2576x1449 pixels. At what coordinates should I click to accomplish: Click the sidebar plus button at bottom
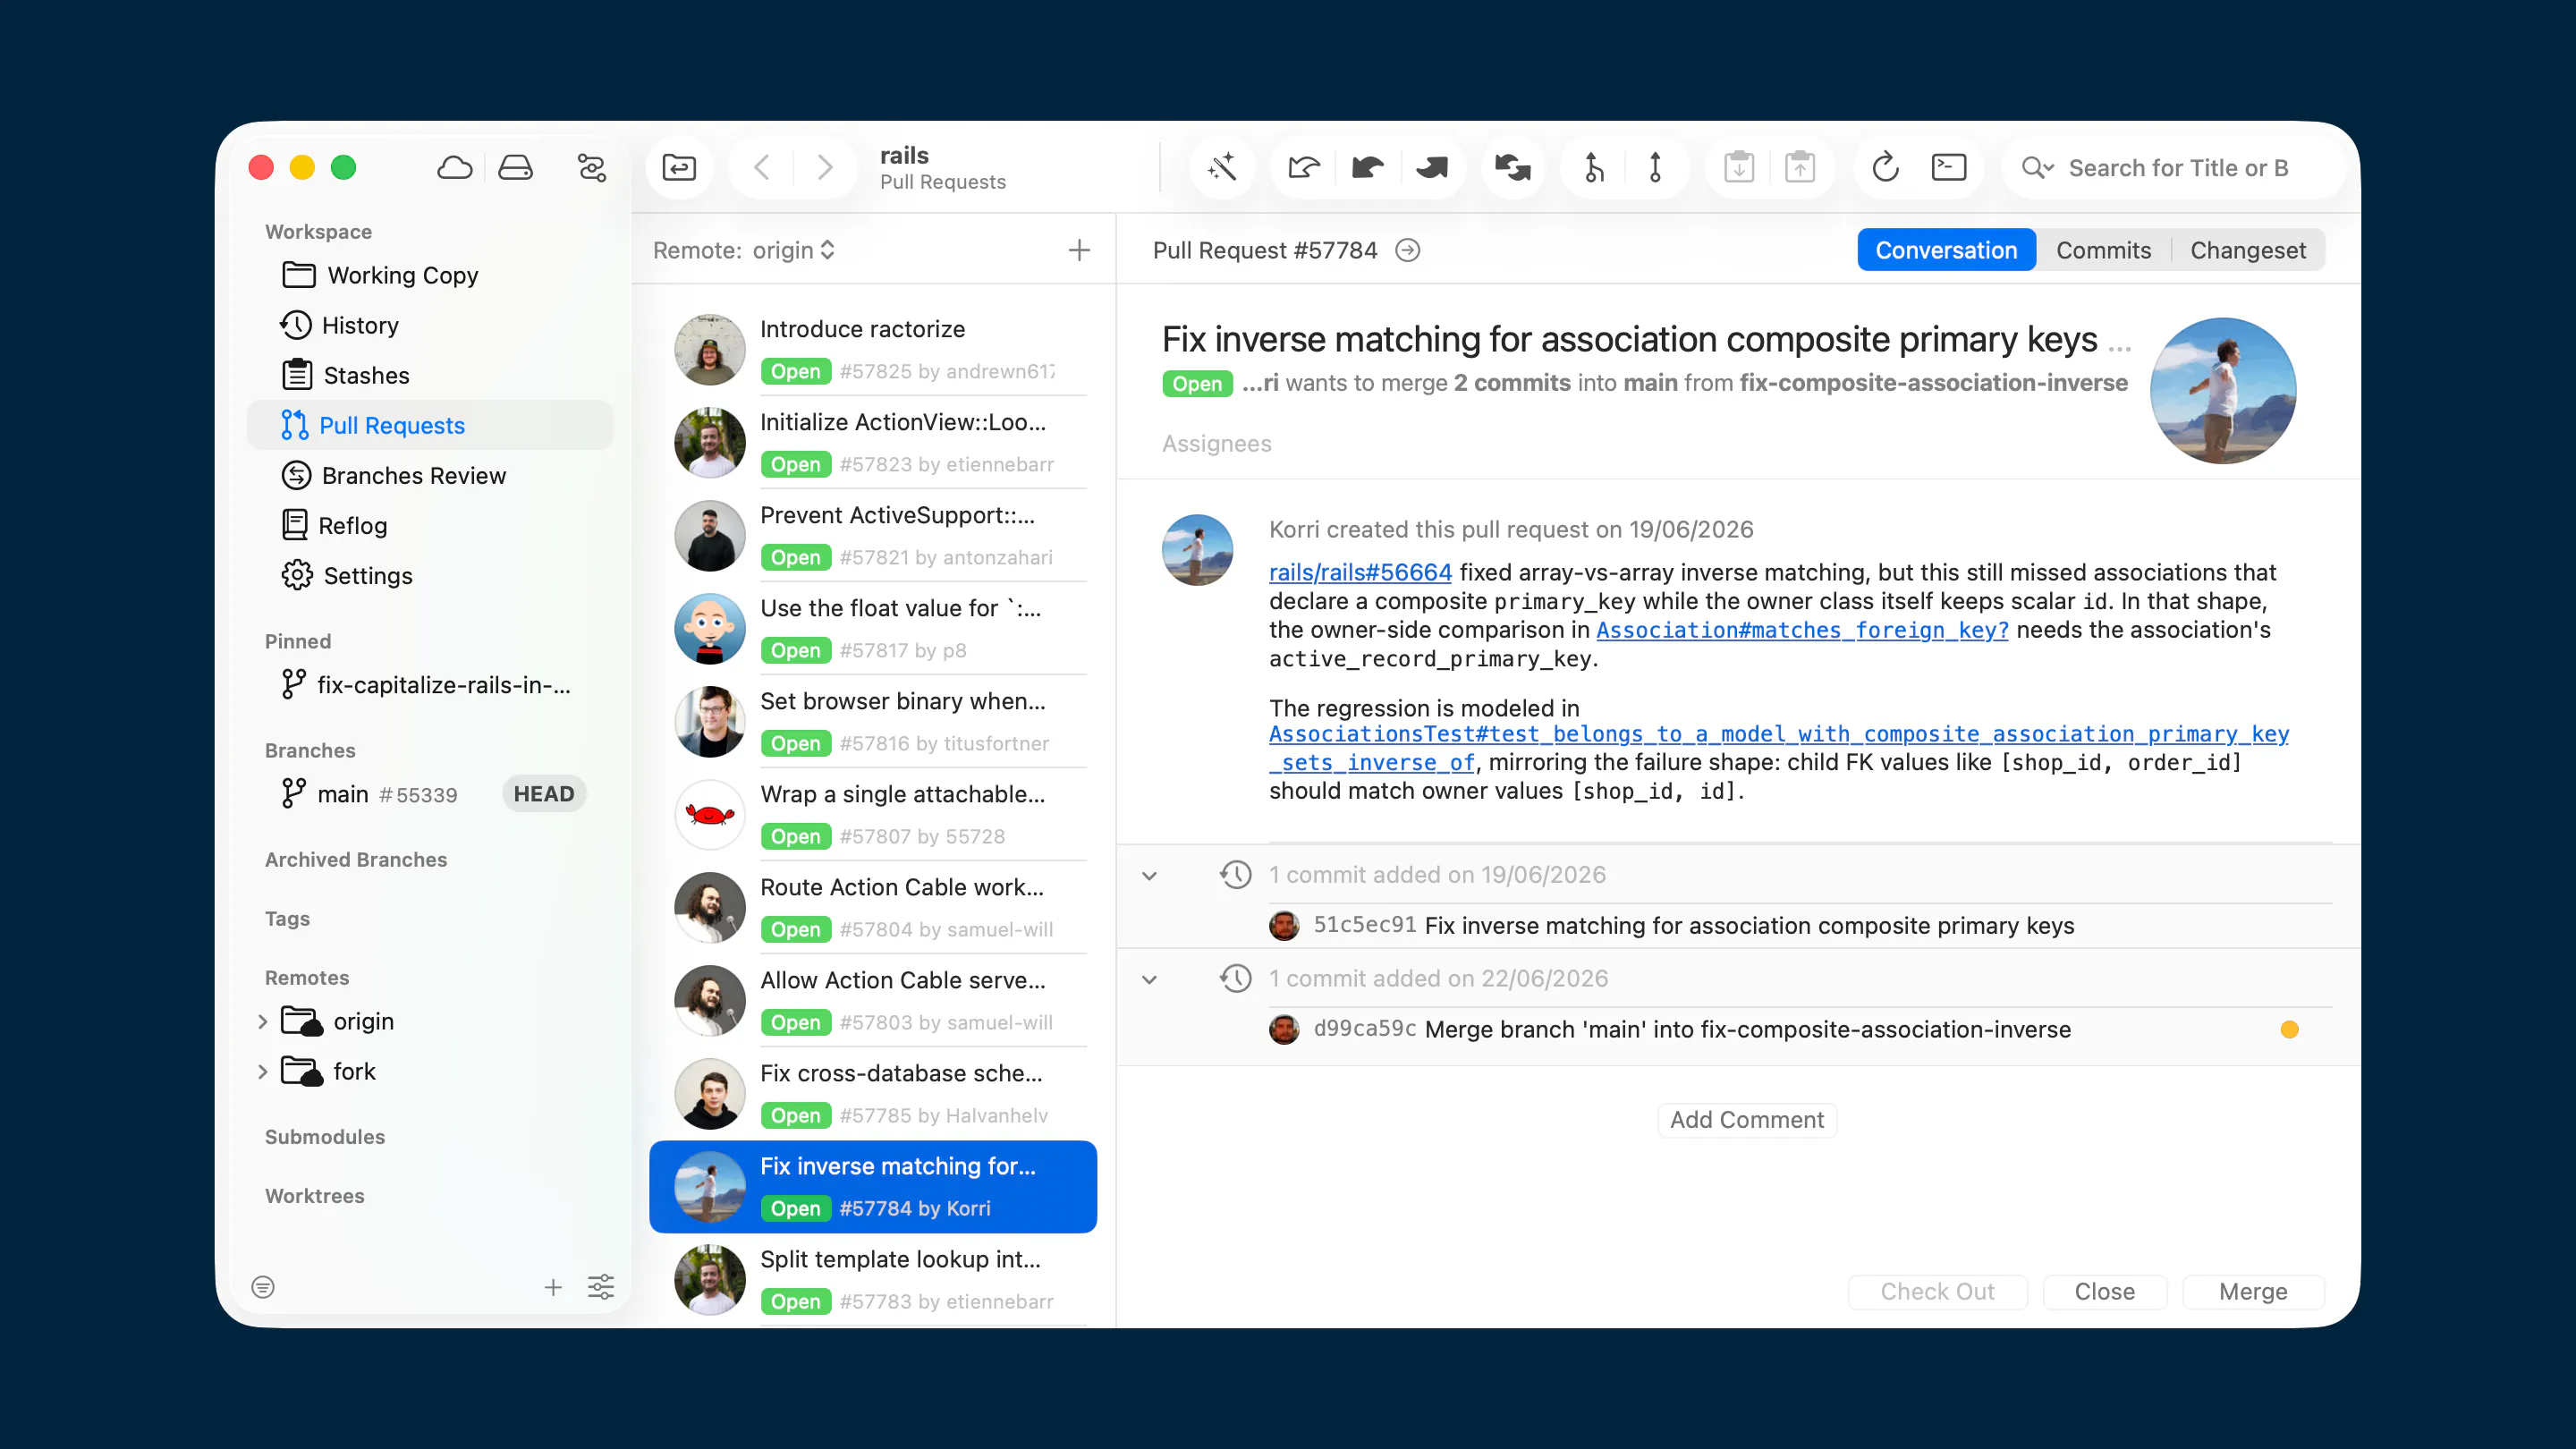click(553, 1287)
